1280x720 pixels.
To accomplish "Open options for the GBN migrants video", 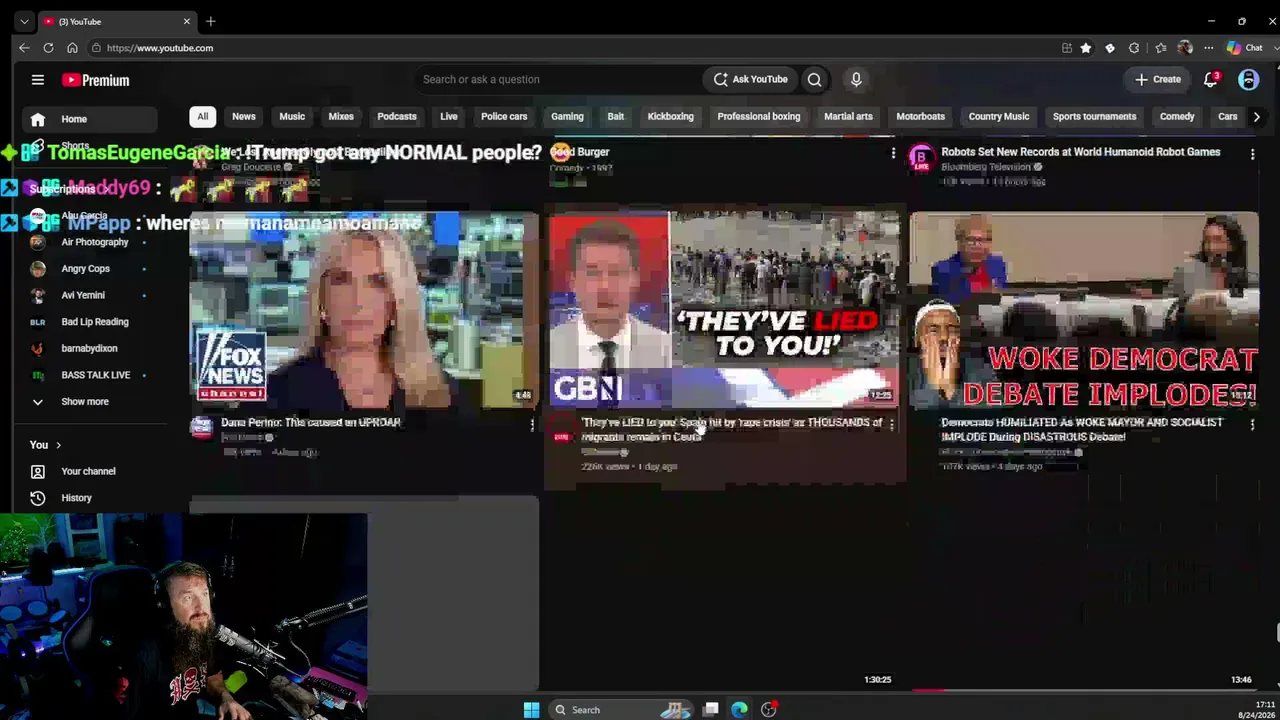I will pyautogui.click(x=892, y=425).
